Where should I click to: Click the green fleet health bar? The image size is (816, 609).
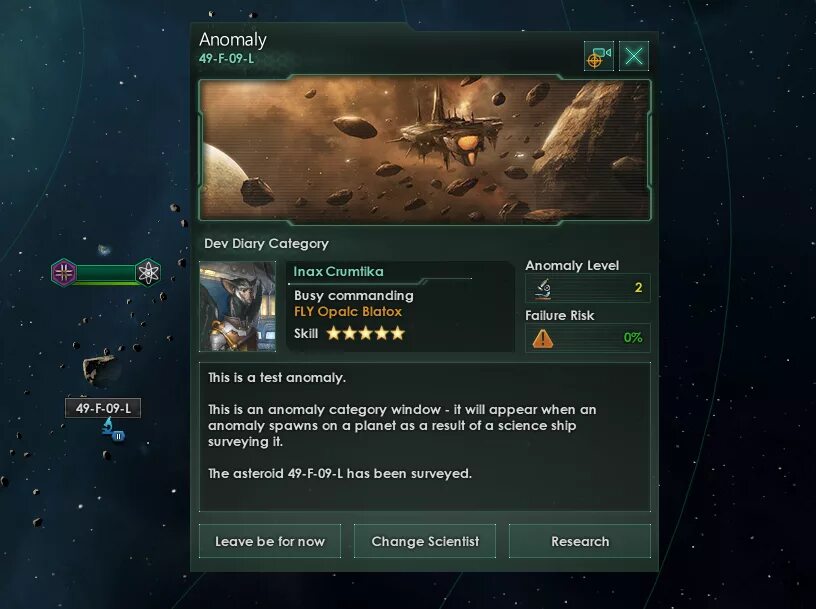coord(106,273)
